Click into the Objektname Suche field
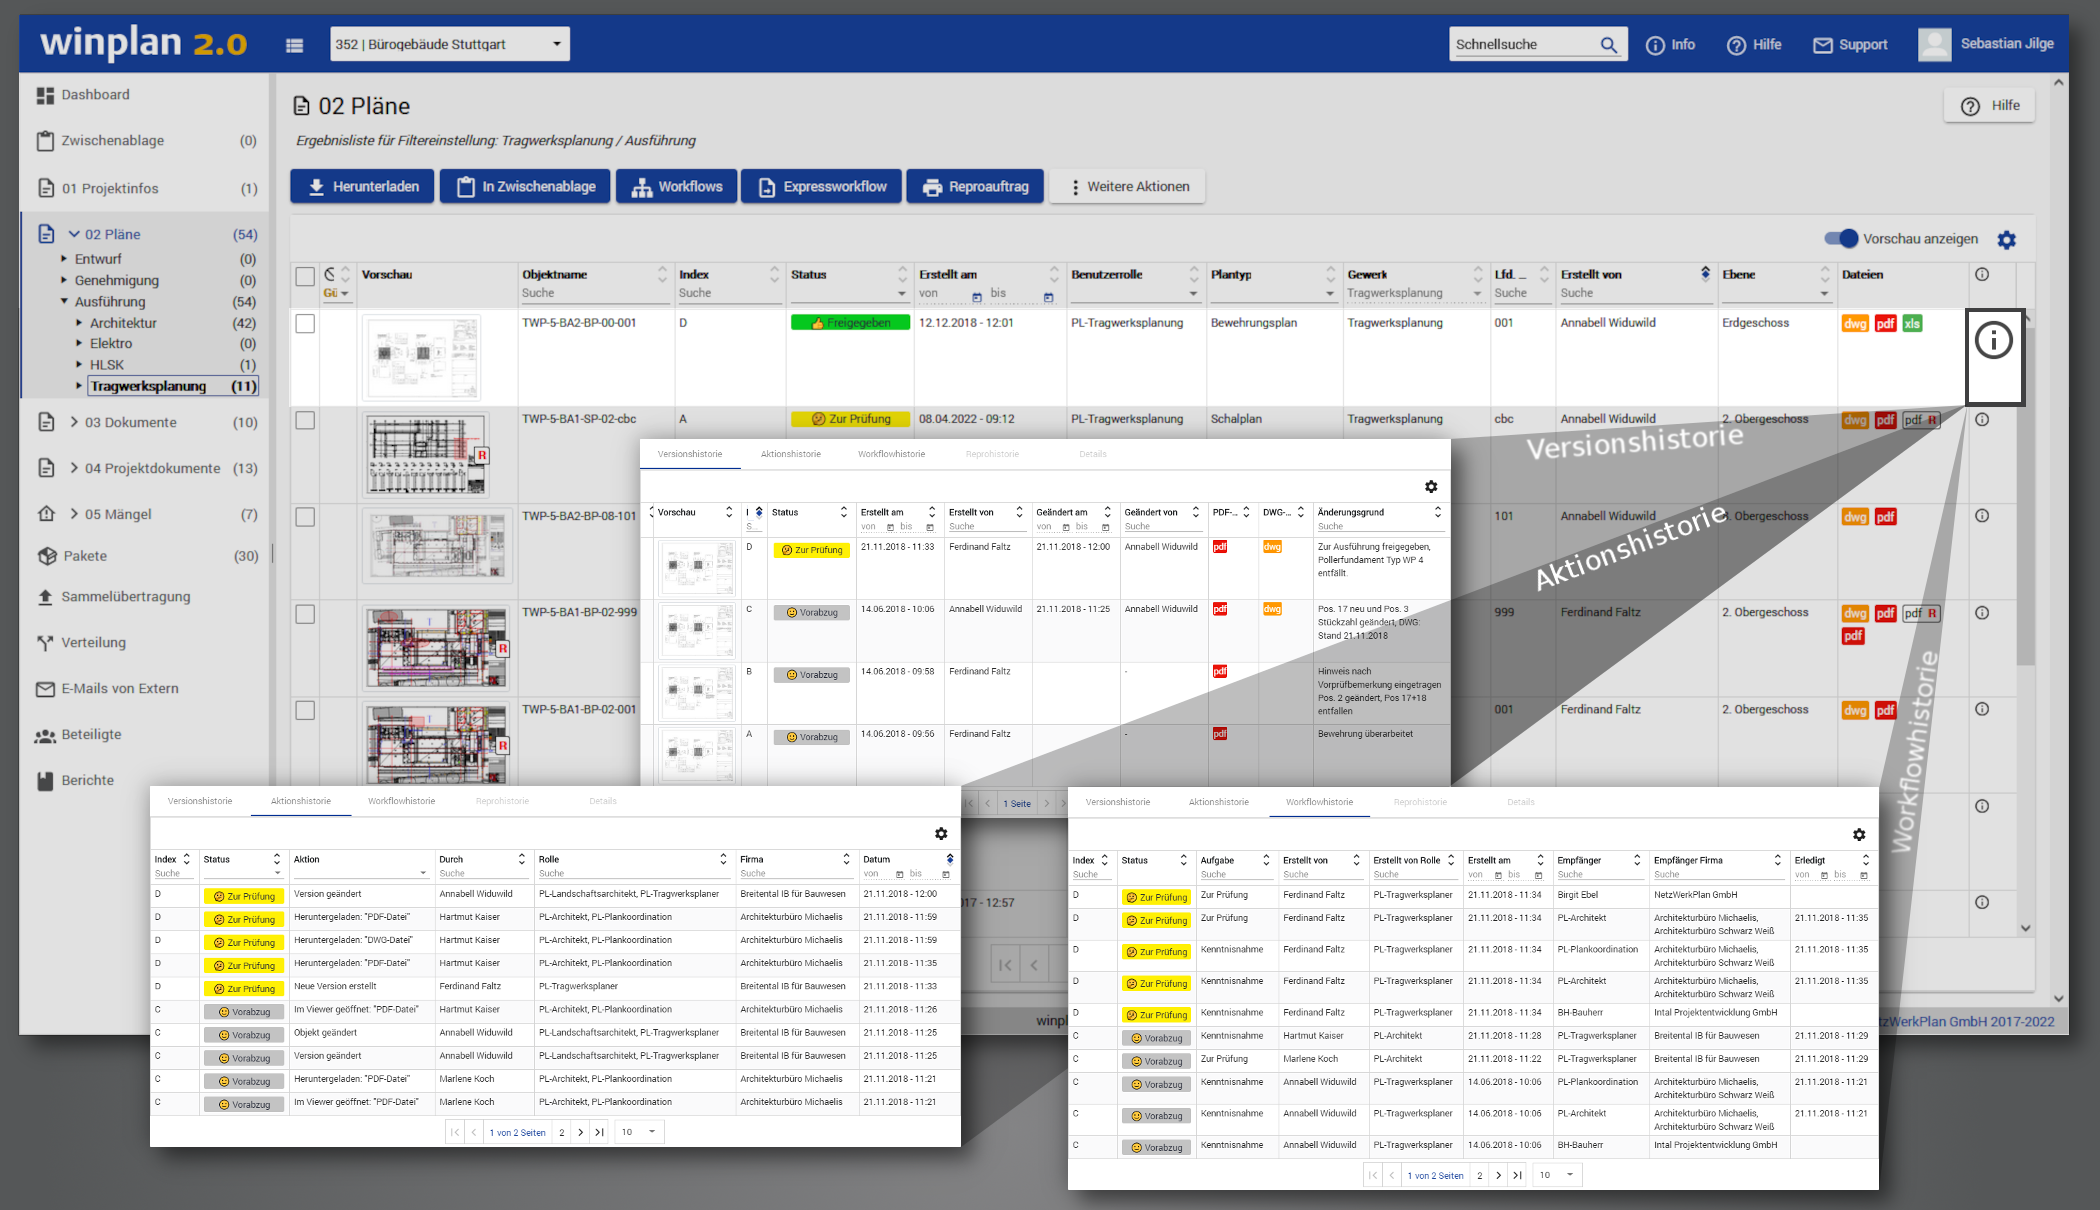 tap(594, 293)
